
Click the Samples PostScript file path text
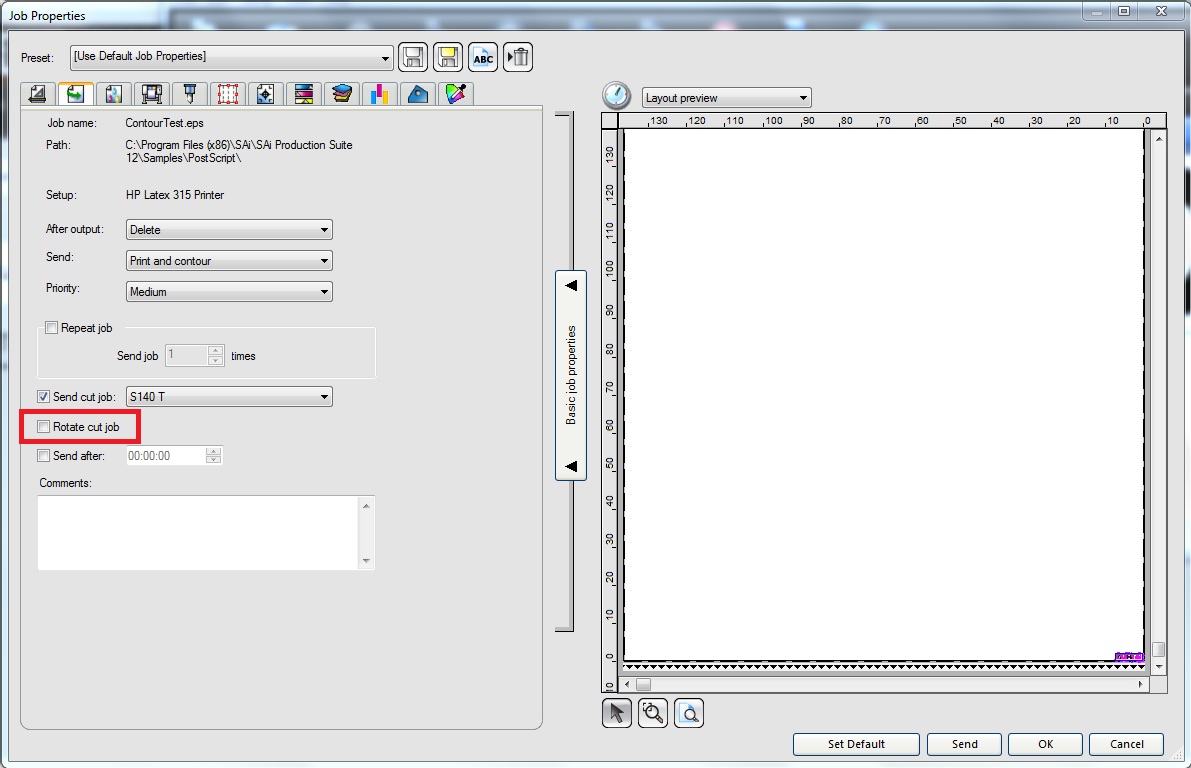pyautogui.click(x=239, y=151)
